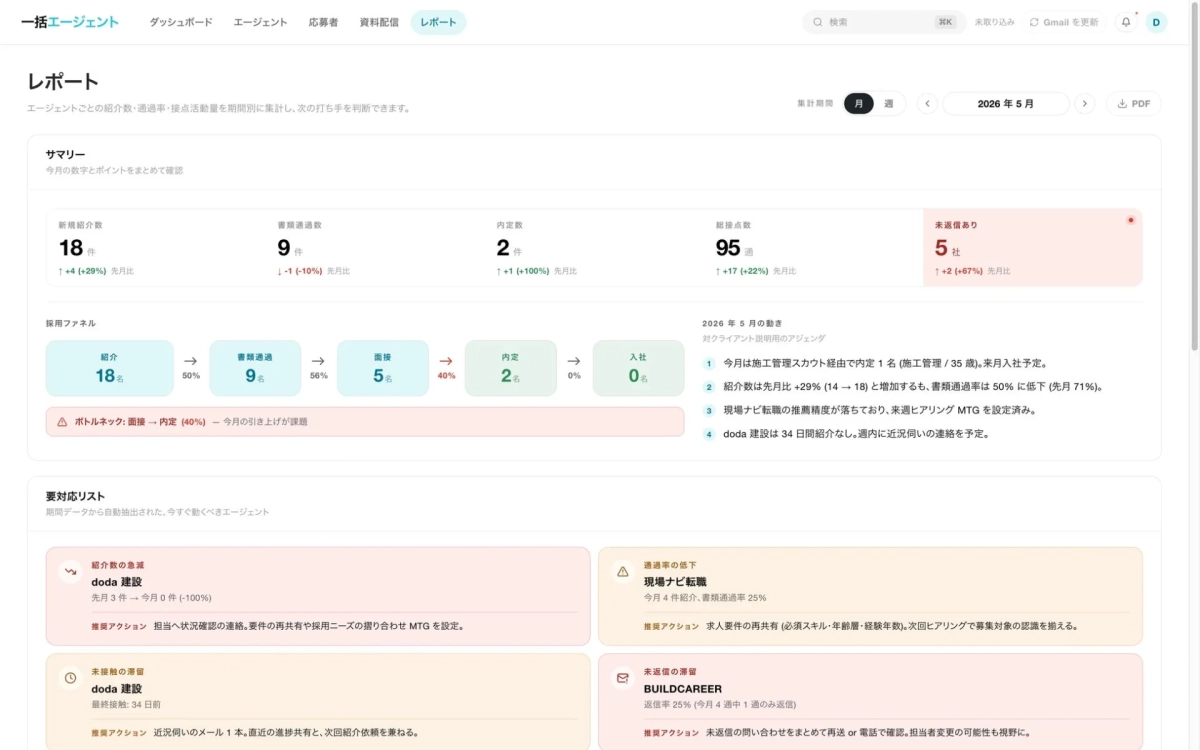Open the user avatar D menu
The image size is (1200, 750).
point(1156,22)
